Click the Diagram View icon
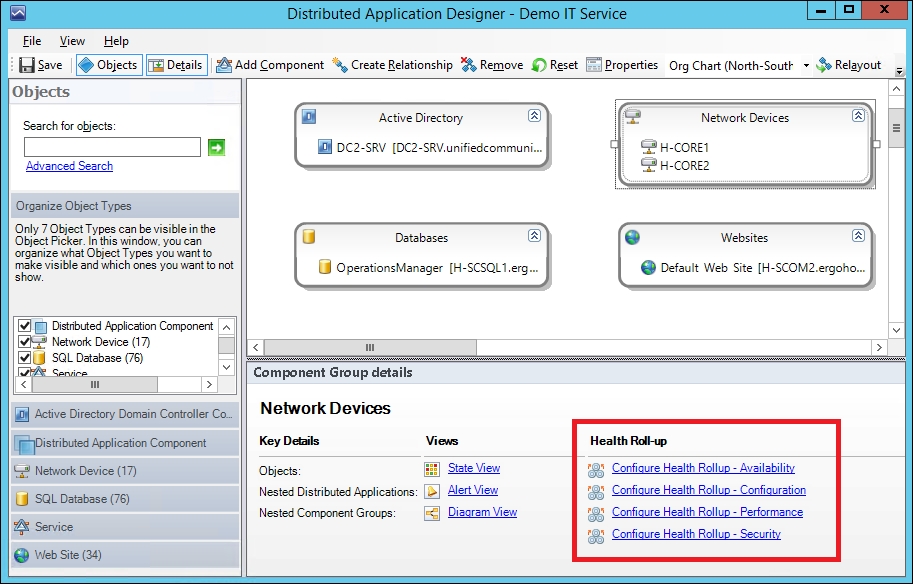913x584 pixels. (432, 514)
